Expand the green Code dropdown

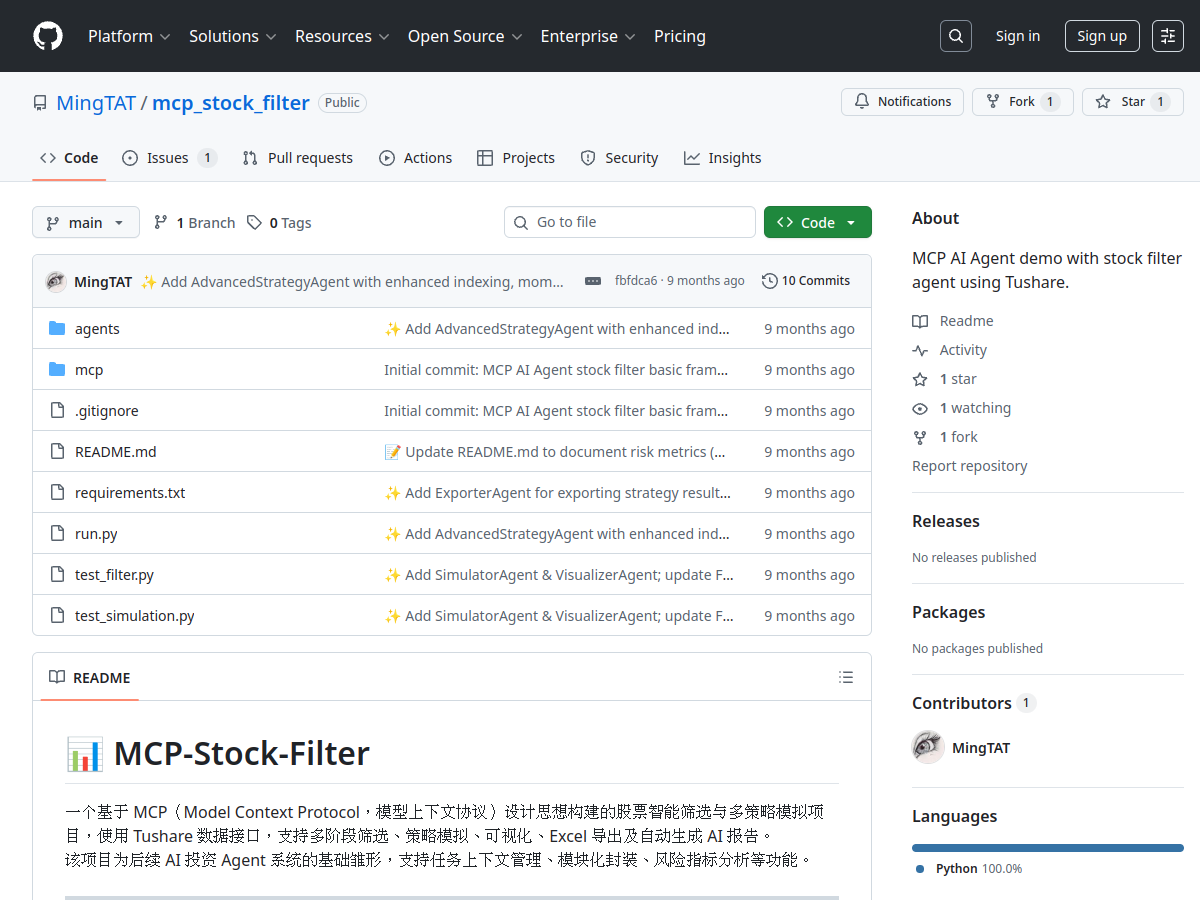point(817,222)
